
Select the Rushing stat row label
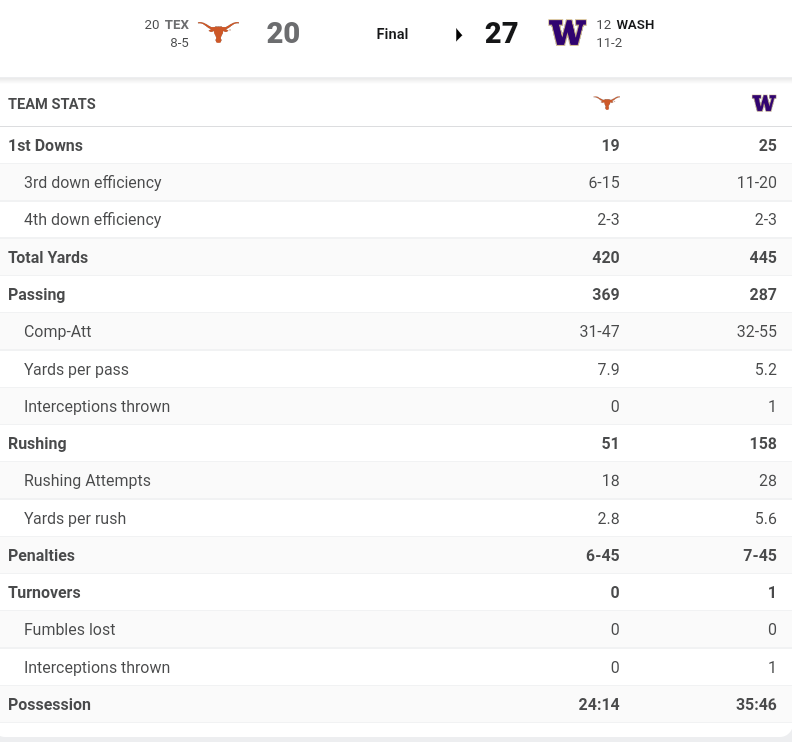[37, 443]
